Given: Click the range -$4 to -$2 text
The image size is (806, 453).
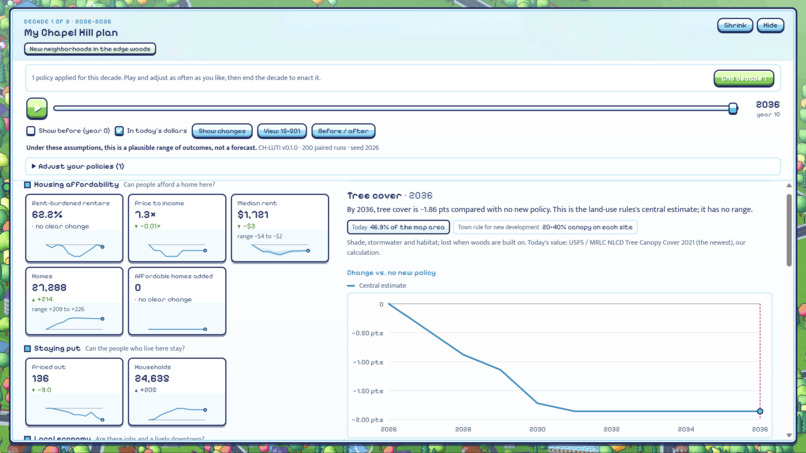Looking at the screenshot, I should pos(260,236).
